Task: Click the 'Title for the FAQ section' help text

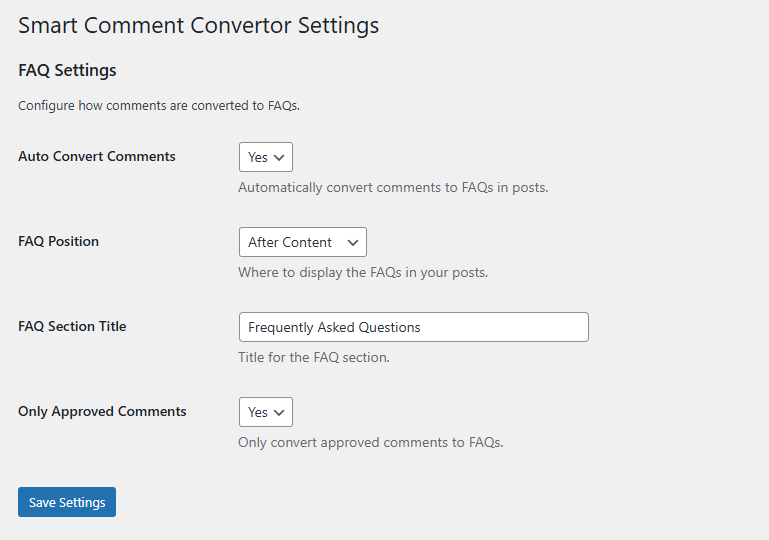Action: (x=314, y=357)
